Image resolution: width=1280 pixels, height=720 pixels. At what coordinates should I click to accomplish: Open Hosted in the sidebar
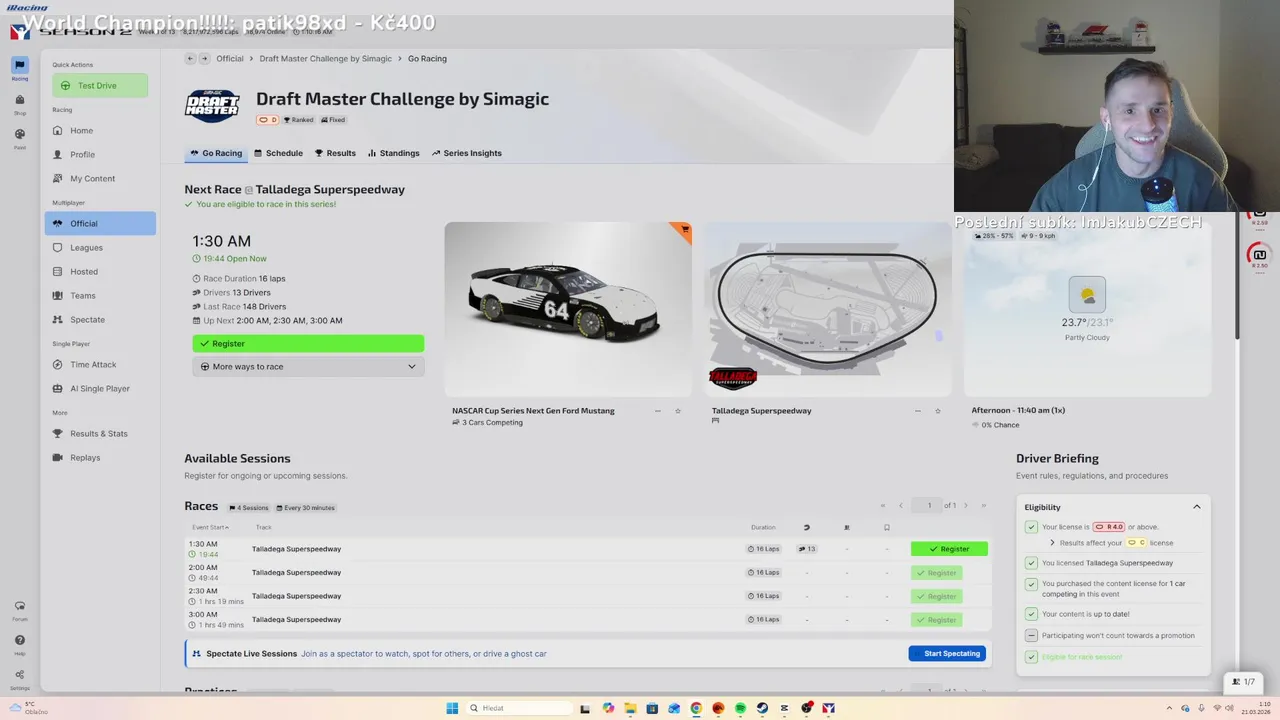(100, 271)
